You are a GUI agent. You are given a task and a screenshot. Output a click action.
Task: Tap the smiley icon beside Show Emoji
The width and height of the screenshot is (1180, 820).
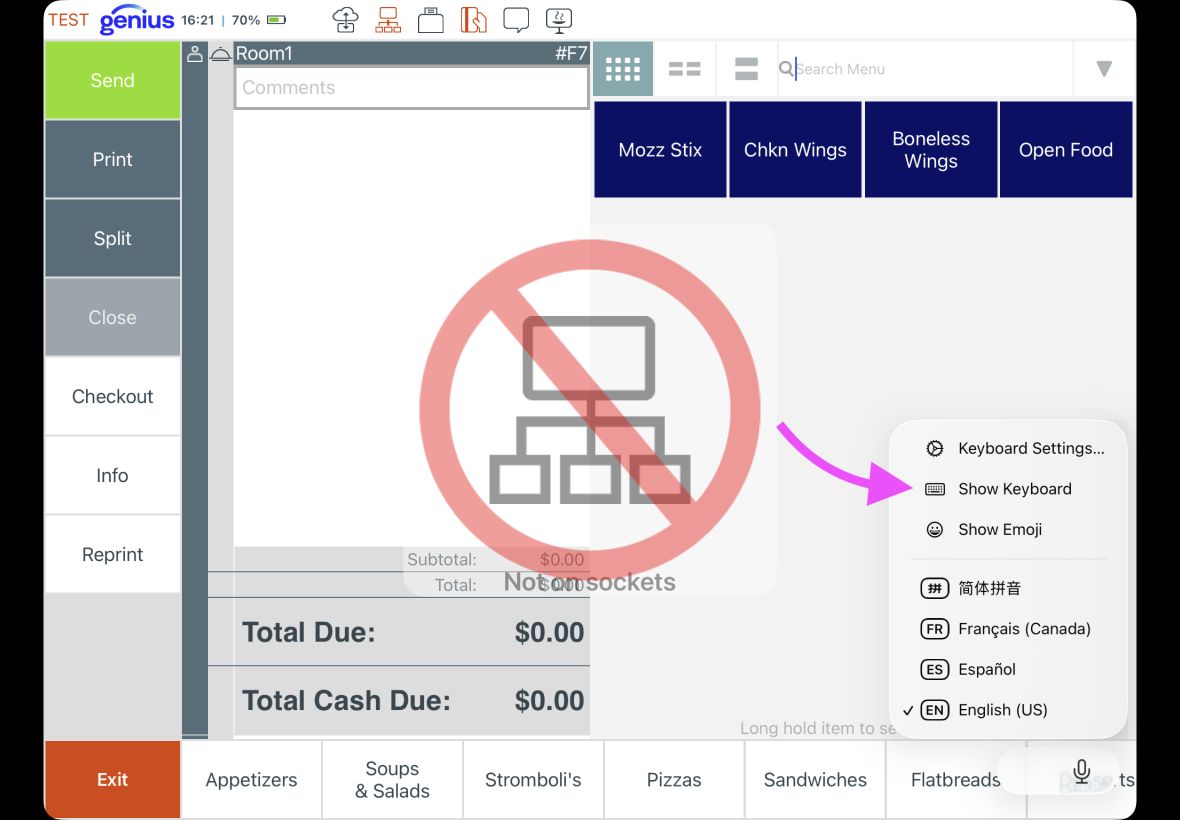point(935,530)
